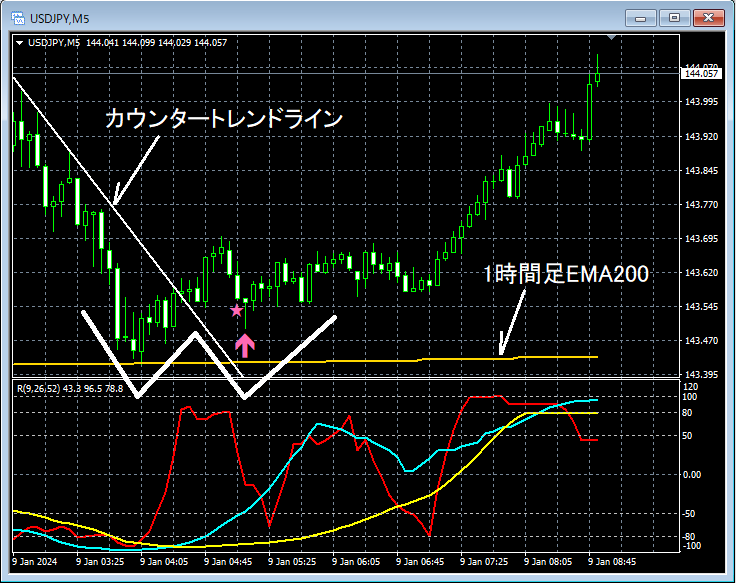
Task: Click the 143.845 price scale label
Action: [701, 170]
